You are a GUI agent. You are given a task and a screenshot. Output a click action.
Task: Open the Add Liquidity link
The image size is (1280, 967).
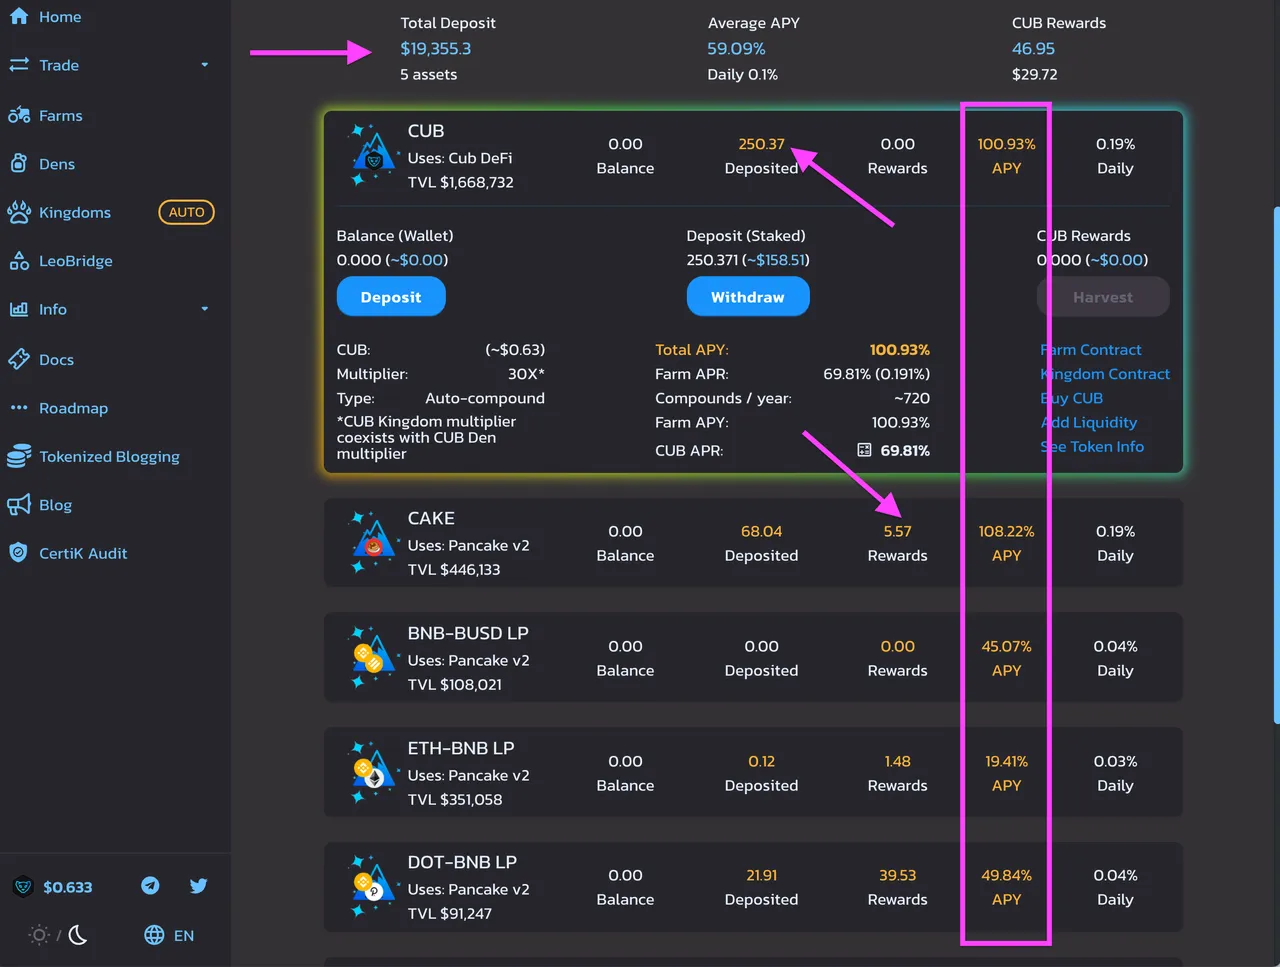click(x=1089, y=422)
